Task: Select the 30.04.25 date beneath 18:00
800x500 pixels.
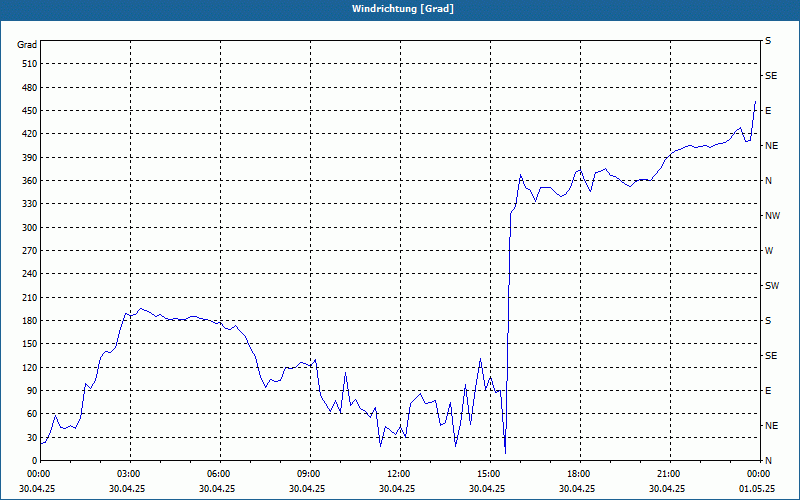Action: (578, 488)
